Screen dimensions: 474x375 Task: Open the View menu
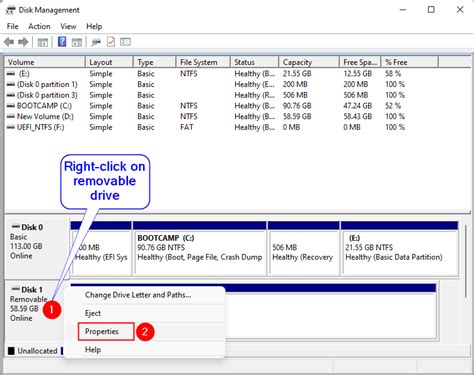point(68,26)
